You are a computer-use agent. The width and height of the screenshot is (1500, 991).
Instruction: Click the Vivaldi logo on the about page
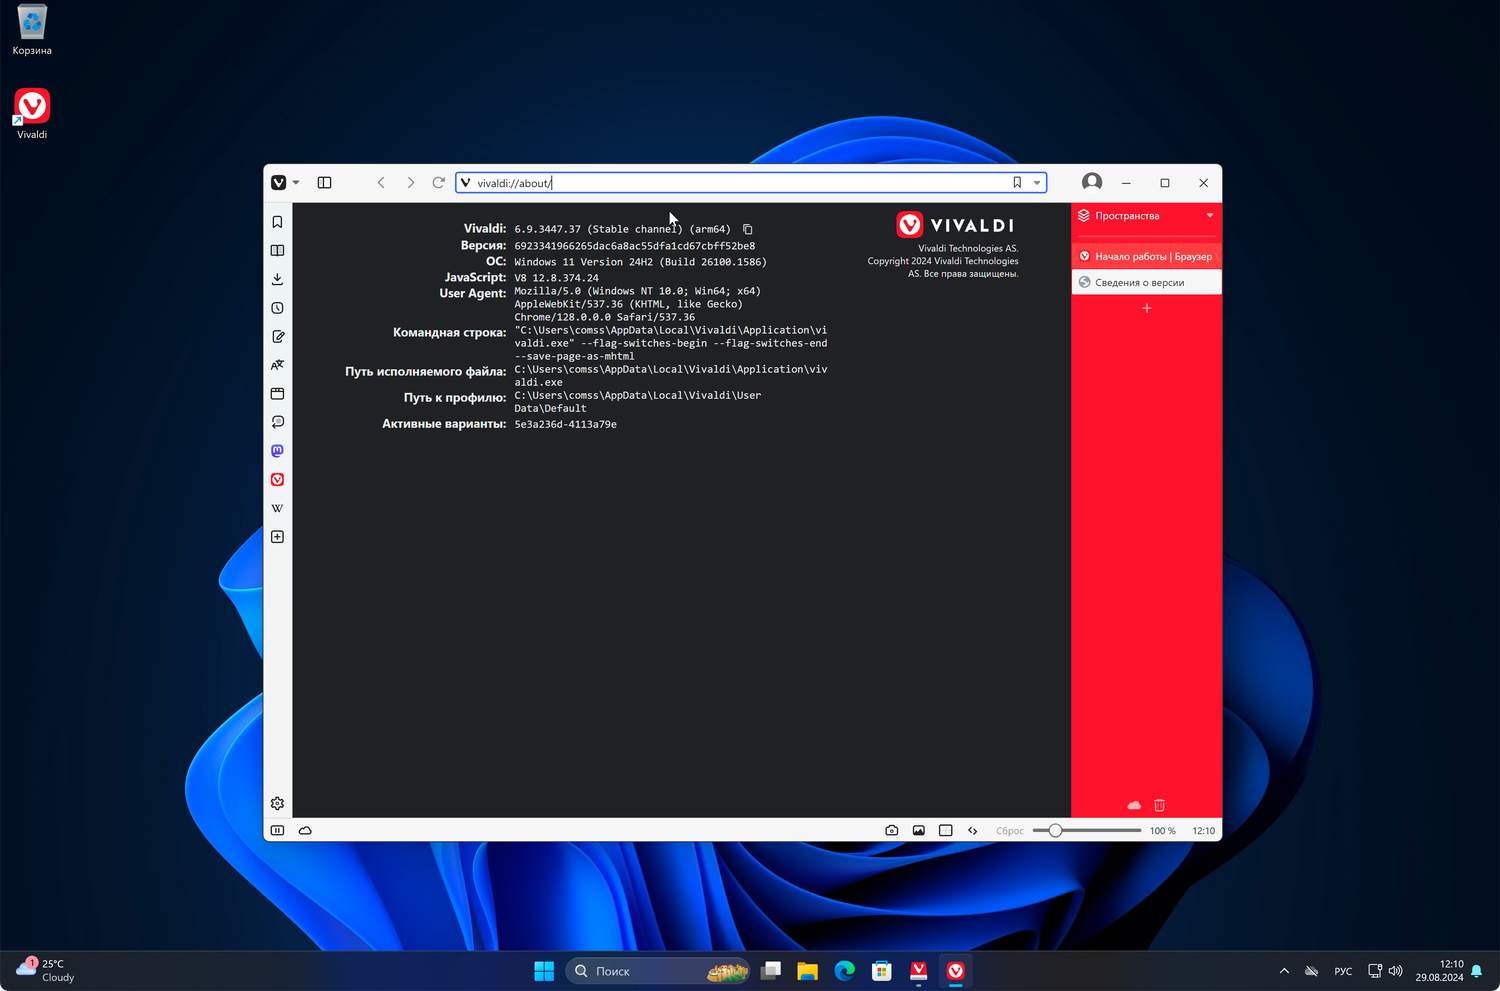[955, 225]
